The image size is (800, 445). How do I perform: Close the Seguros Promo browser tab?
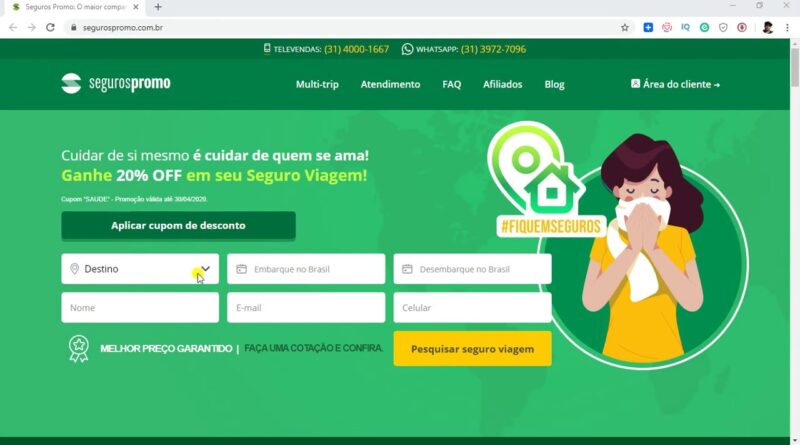coord(136,7)
